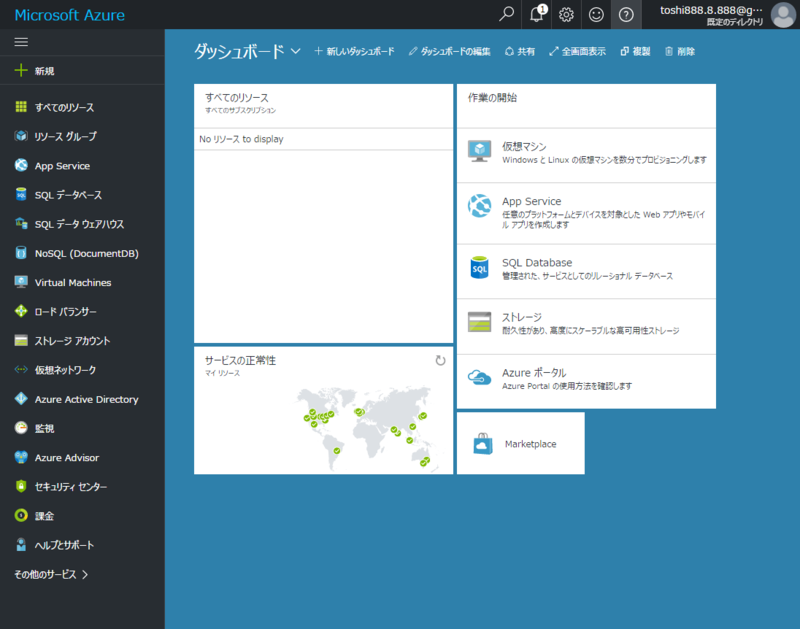Click the すべてのリソース tile title

(x=237, y=97)
